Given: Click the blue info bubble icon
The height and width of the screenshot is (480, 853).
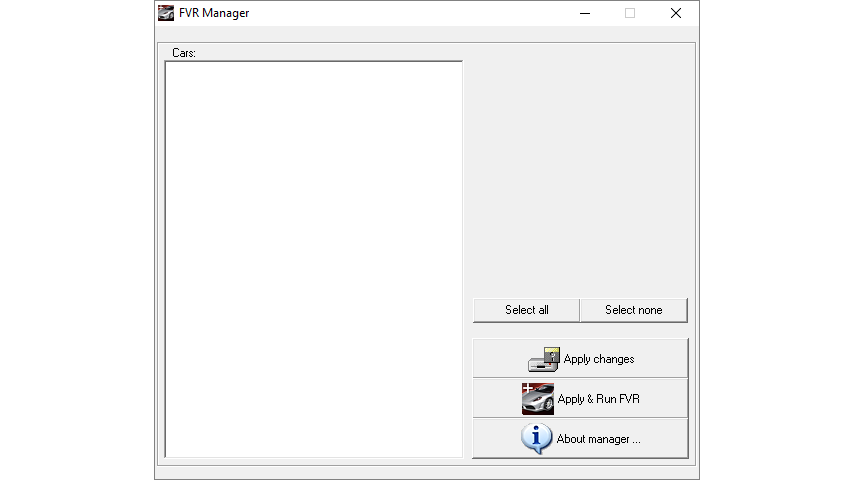Looking at the screenshot, I should [x=536, y=438].
